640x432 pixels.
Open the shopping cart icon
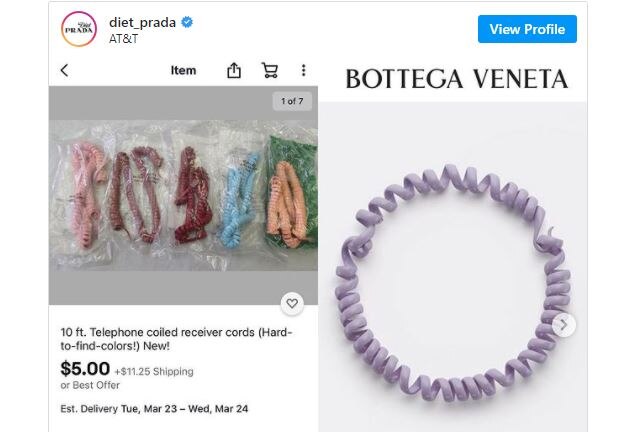[270, 70]
